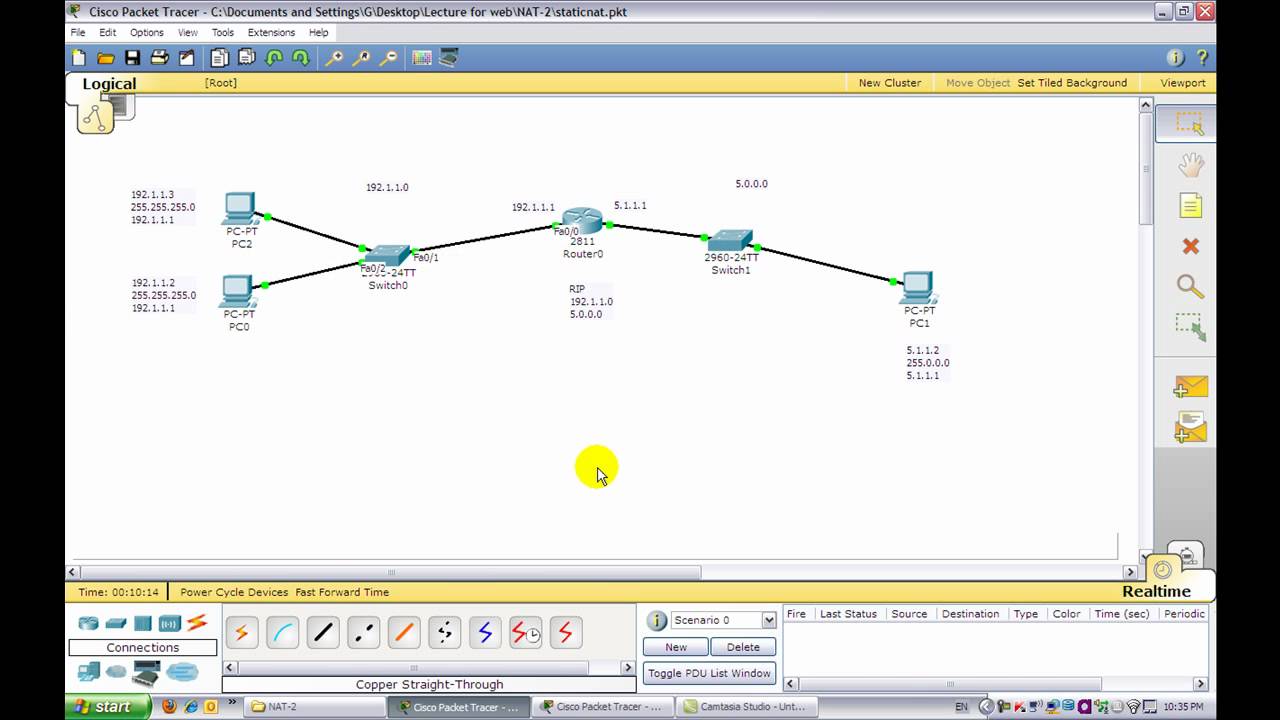Open the Extensions menu
The image size is (1280, 720).
pos(271,32)
